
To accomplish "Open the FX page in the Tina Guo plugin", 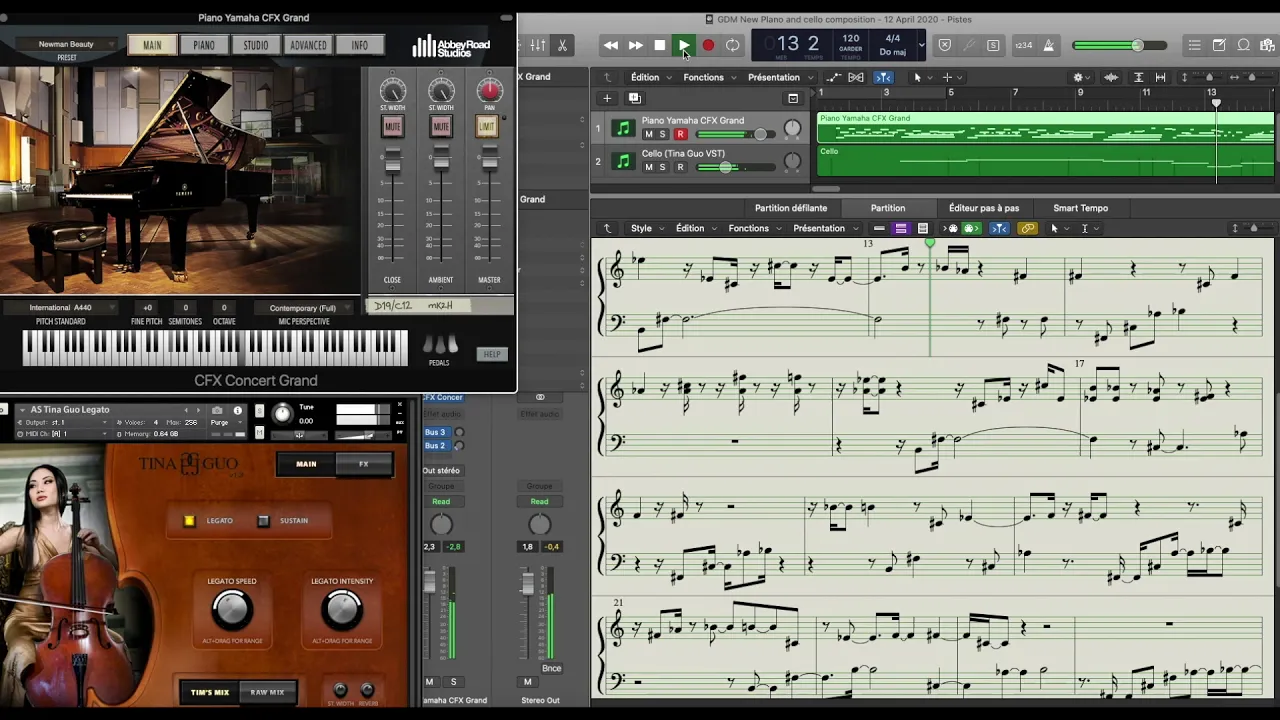I will (x=364, y=464).
